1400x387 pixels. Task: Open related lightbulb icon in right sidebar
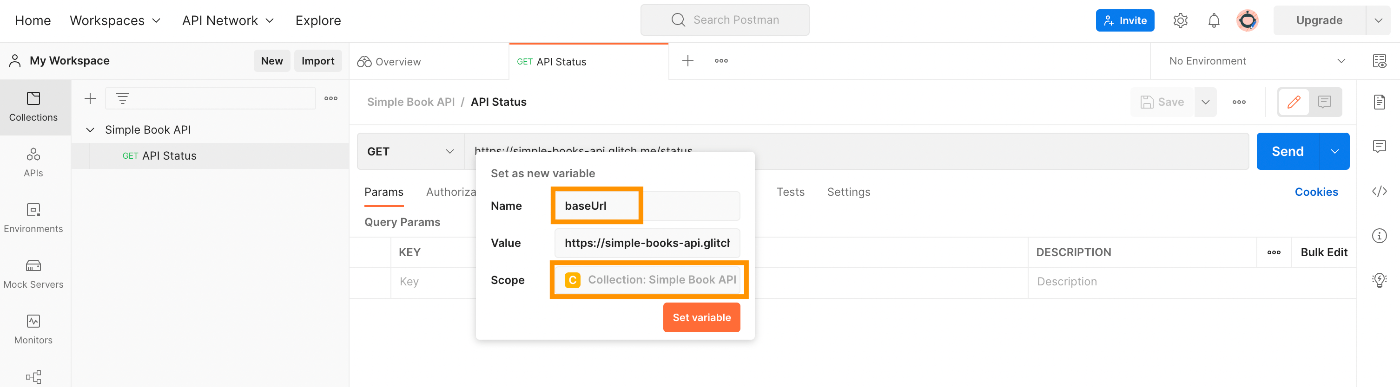[1380, 280]
